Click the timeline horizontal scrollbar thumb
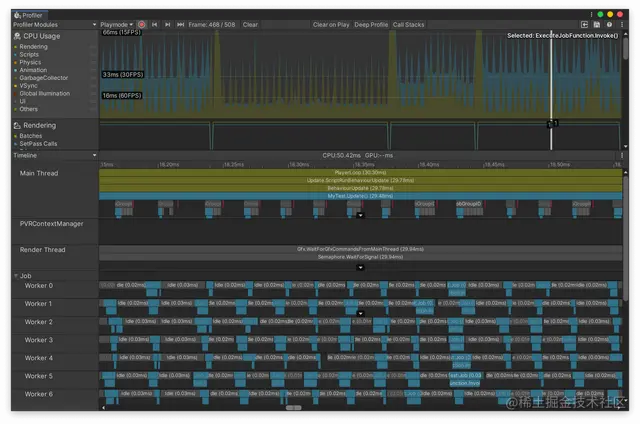This screenshot has width=640, height=424. click(x=293, y=408)
